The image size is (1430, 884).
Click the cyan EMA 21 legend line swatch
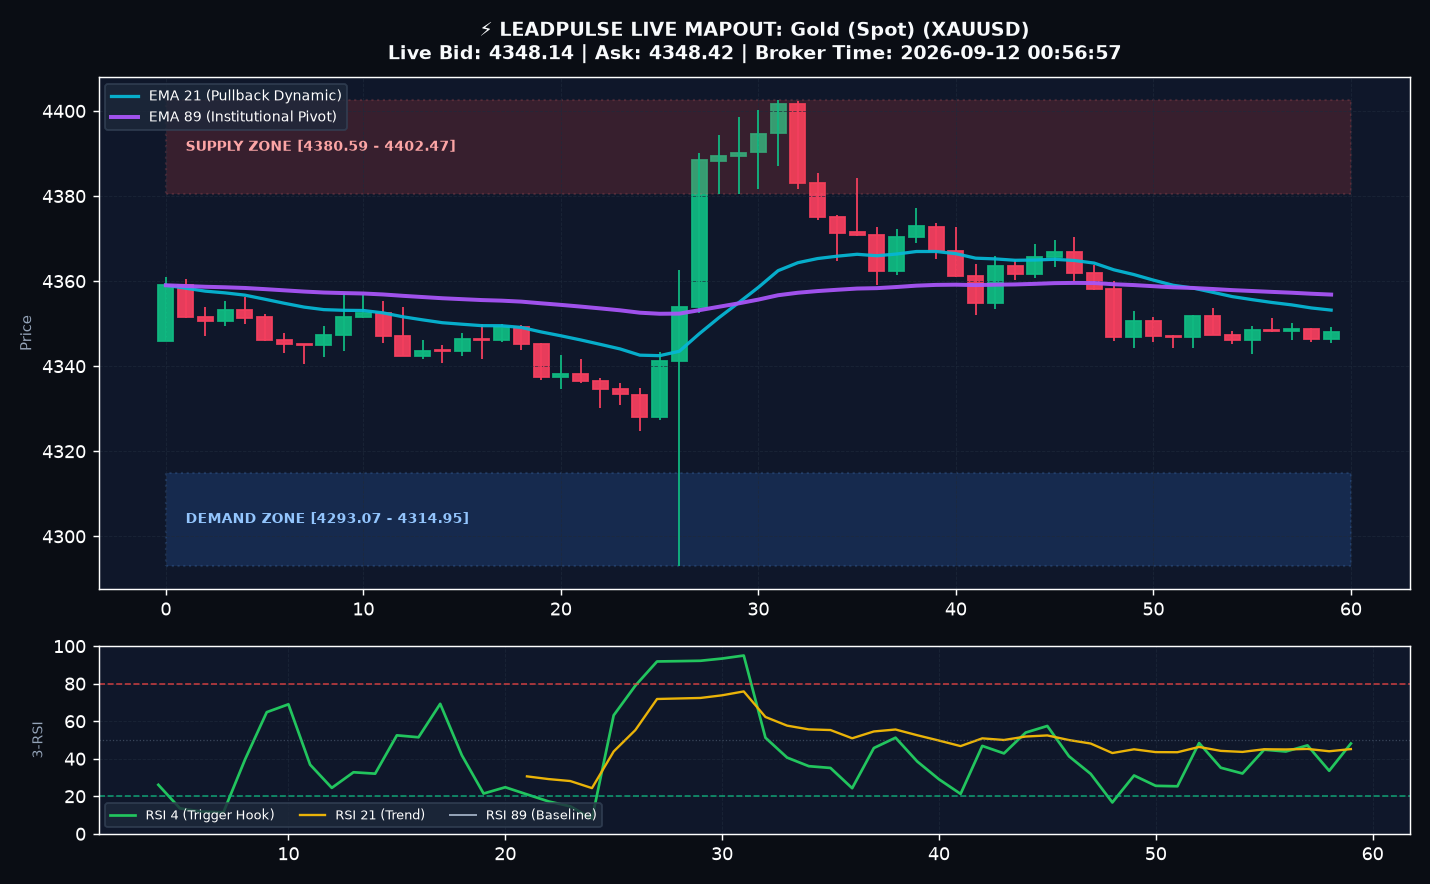(x=125, y=96)
